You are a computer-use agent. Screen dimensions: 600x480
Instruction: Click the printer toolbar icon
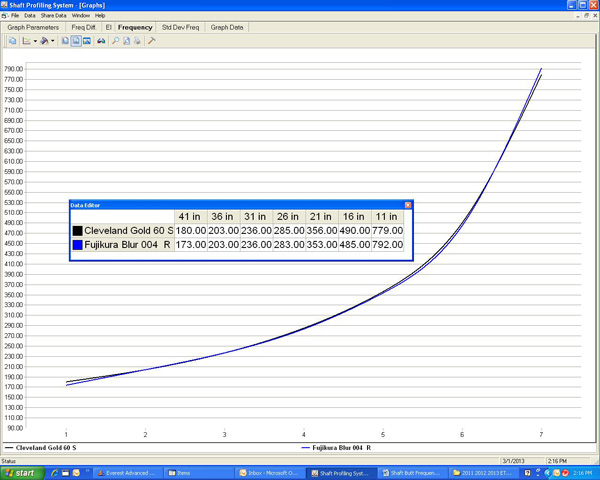click(x=137, y=41)
